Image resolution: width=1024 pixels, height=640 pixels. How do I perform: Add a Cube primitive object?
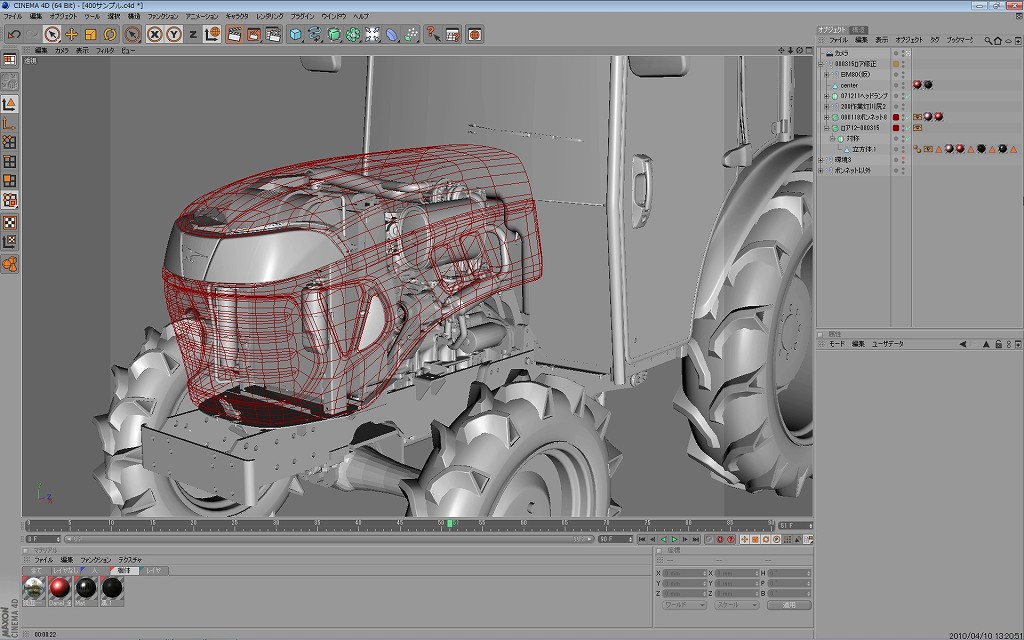tap(296, 34)
